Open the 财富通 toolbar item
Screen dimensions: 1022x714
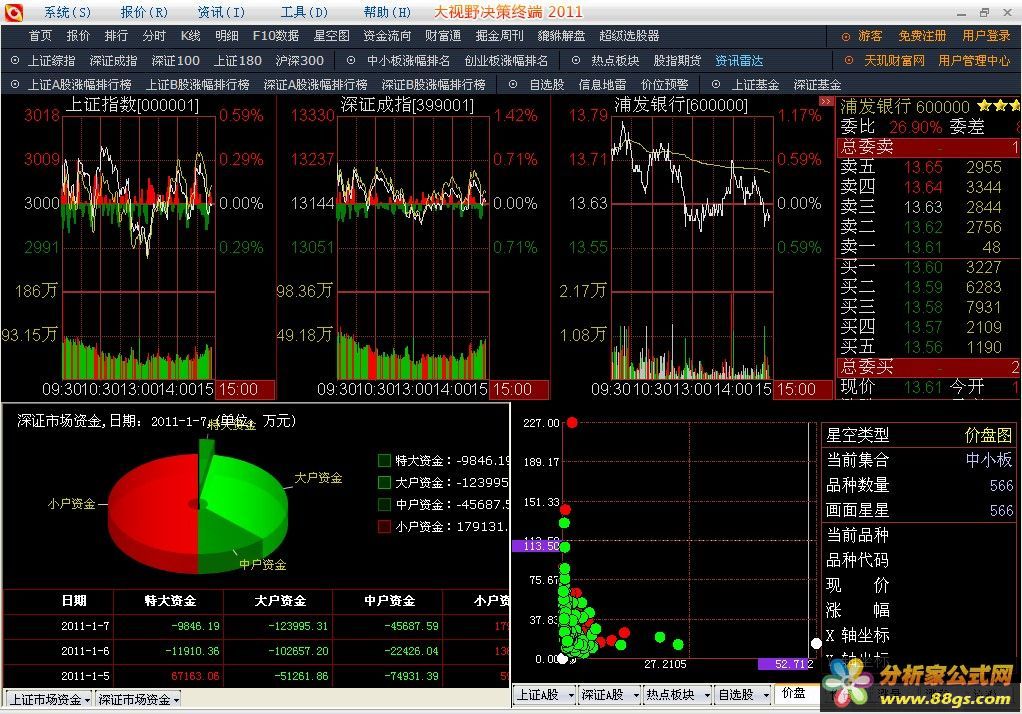pos(443,36)
